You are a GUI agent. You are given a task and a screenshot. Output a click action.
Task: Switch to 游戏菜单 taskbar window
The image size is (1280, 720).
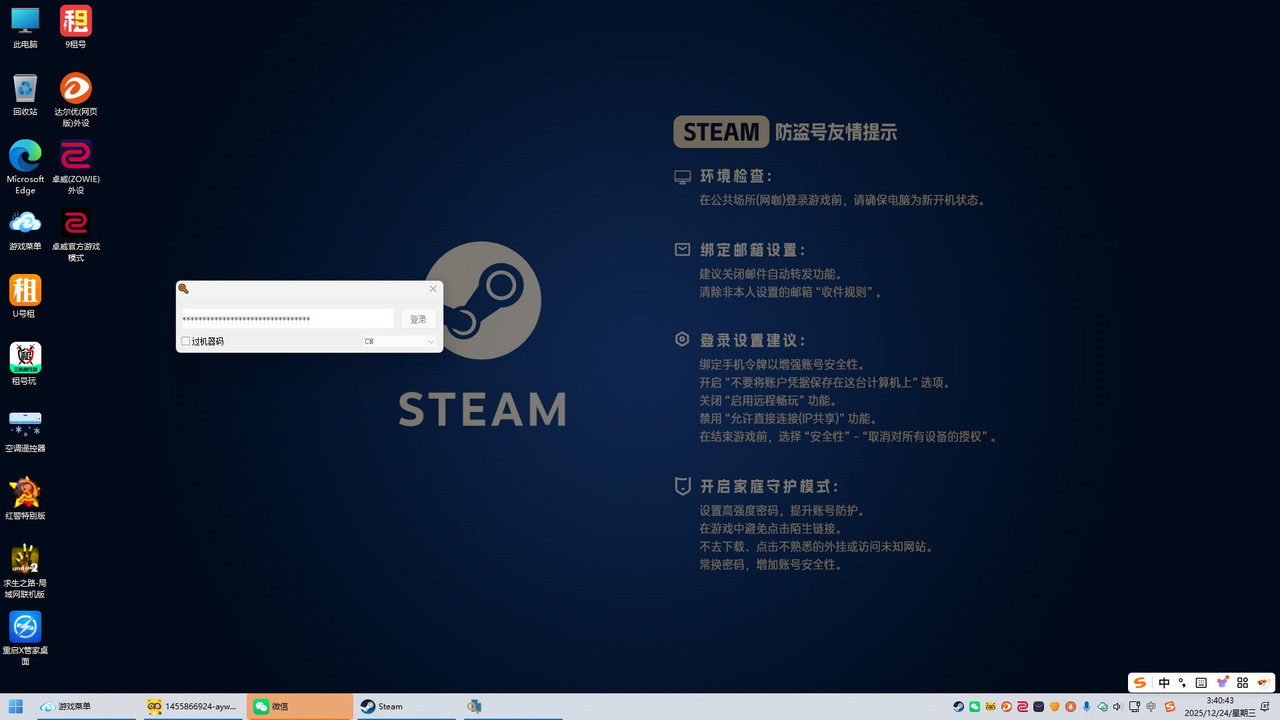coord(85,706)
